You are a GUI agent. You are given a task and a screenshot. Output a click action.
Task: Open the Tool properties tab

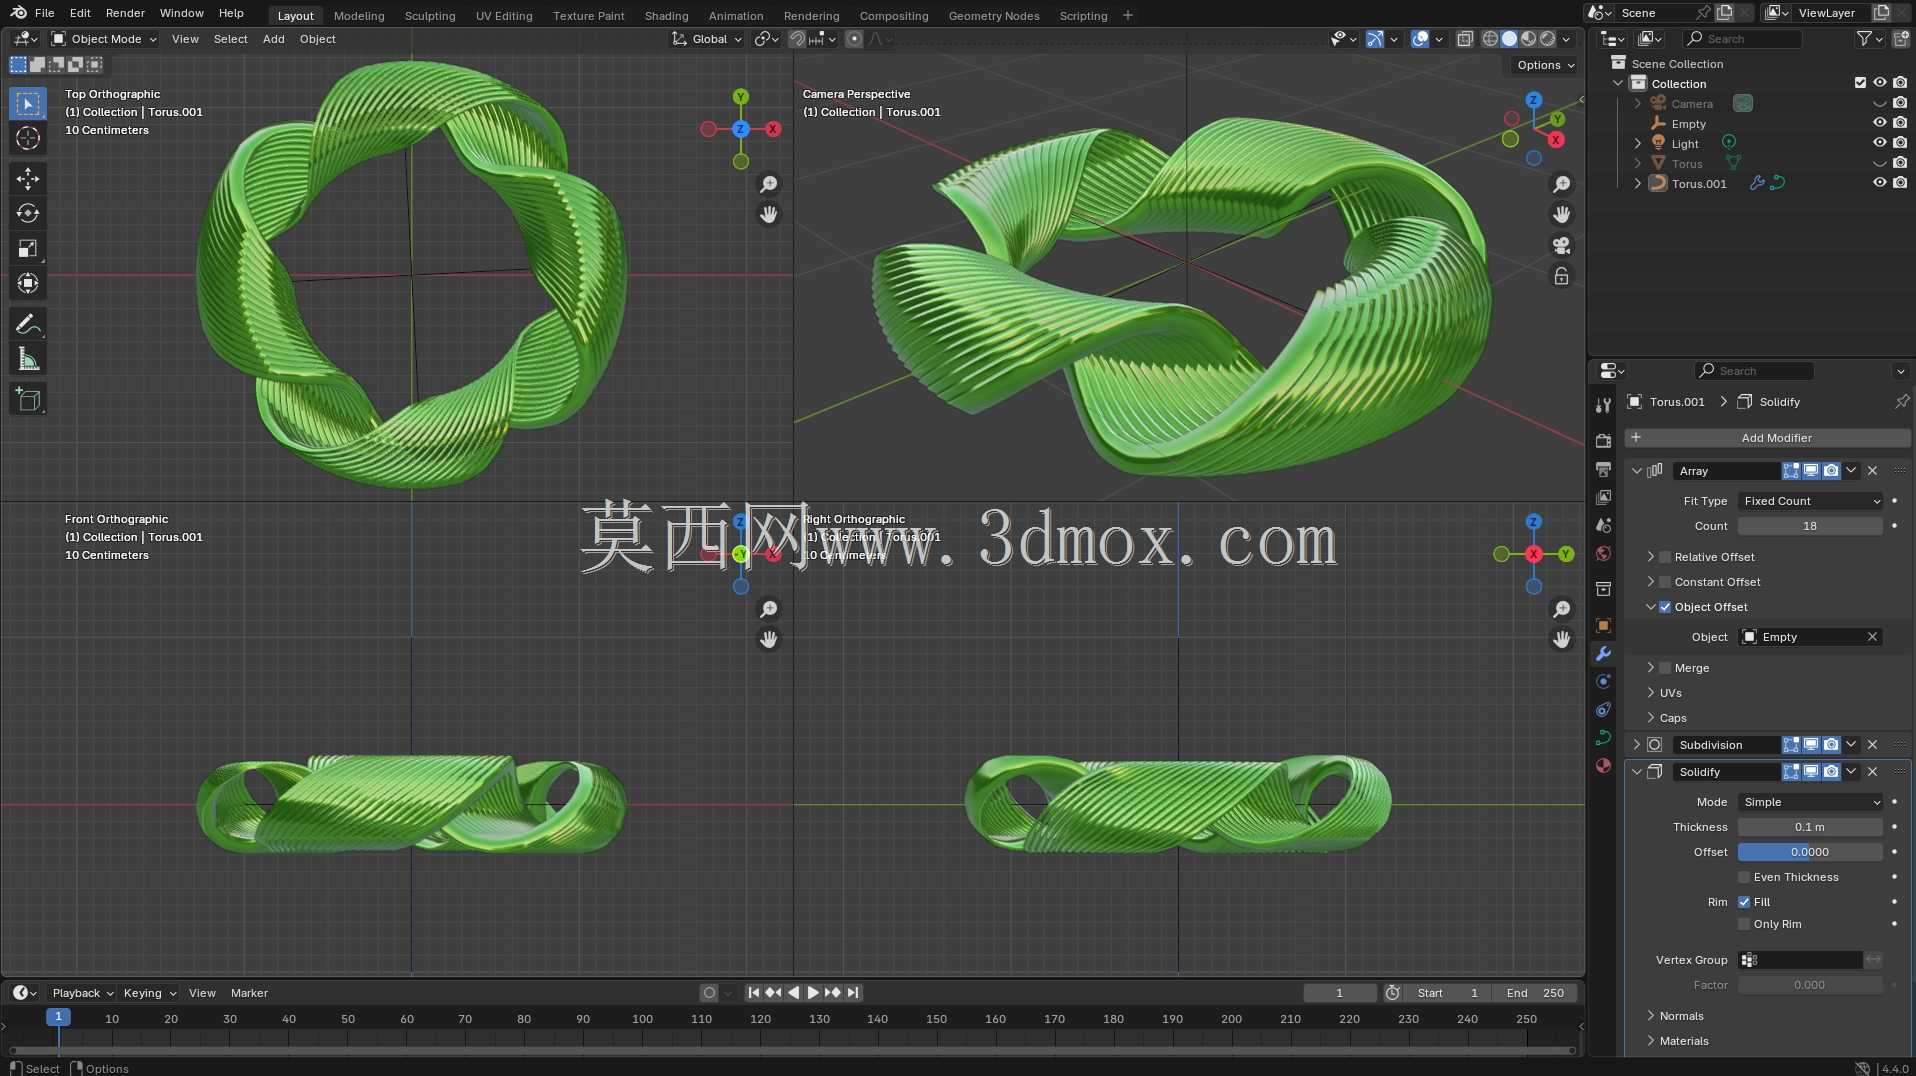click(x=1603, y=405)
